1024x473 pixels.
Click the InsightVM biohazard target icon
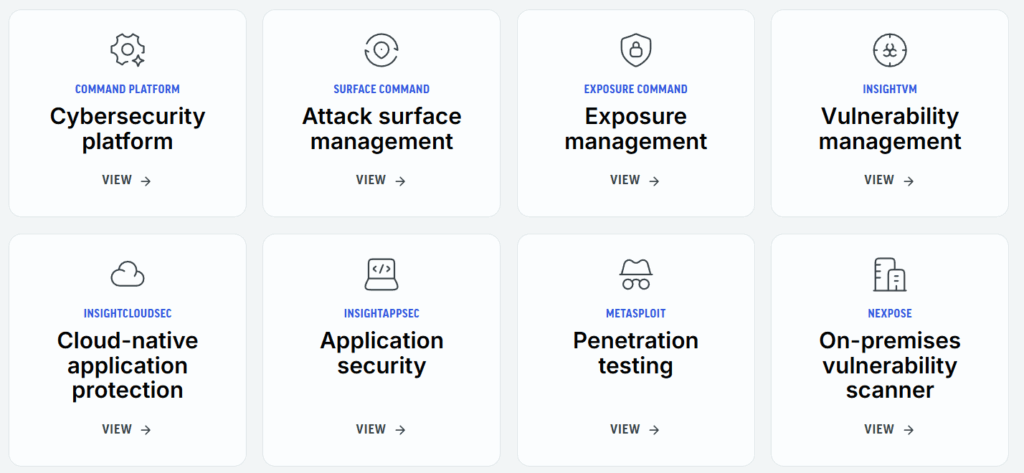click(x=889, y=49)
